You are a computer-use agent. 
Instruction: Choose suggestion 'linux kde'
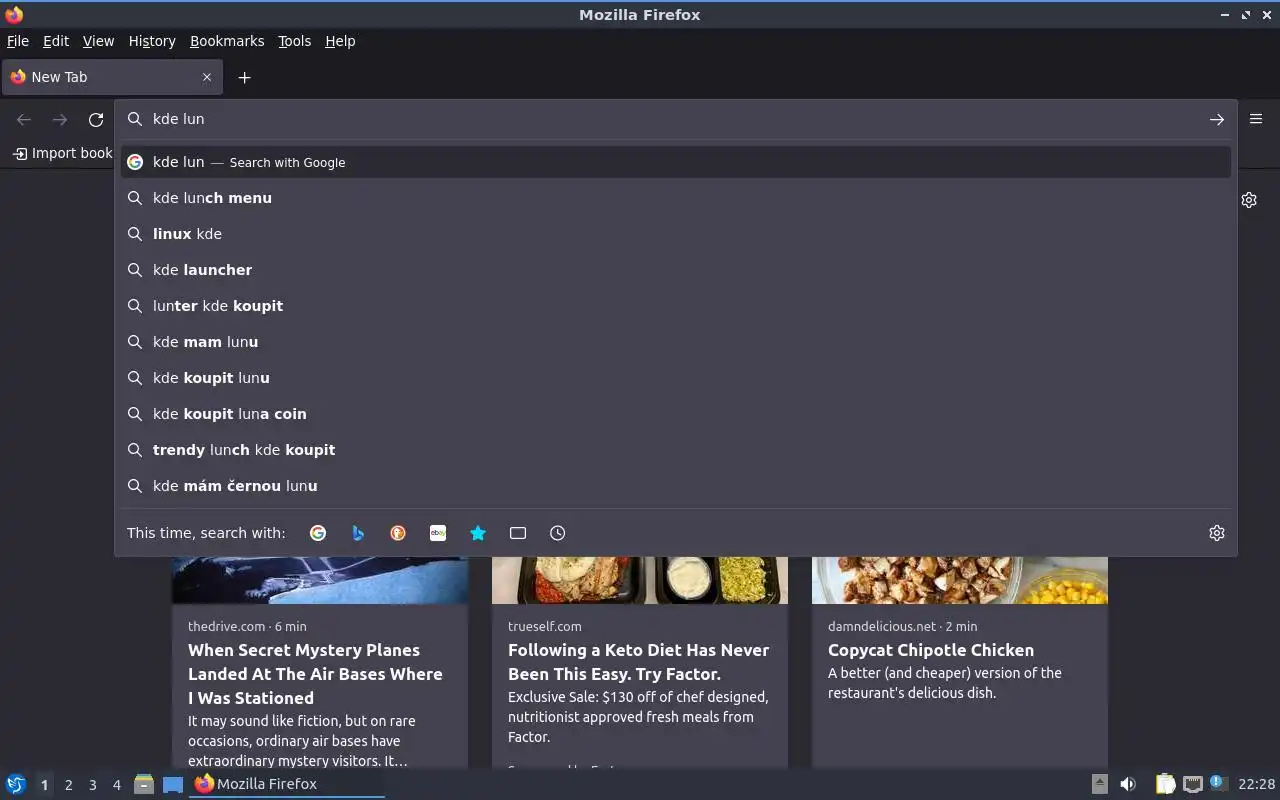676,234
